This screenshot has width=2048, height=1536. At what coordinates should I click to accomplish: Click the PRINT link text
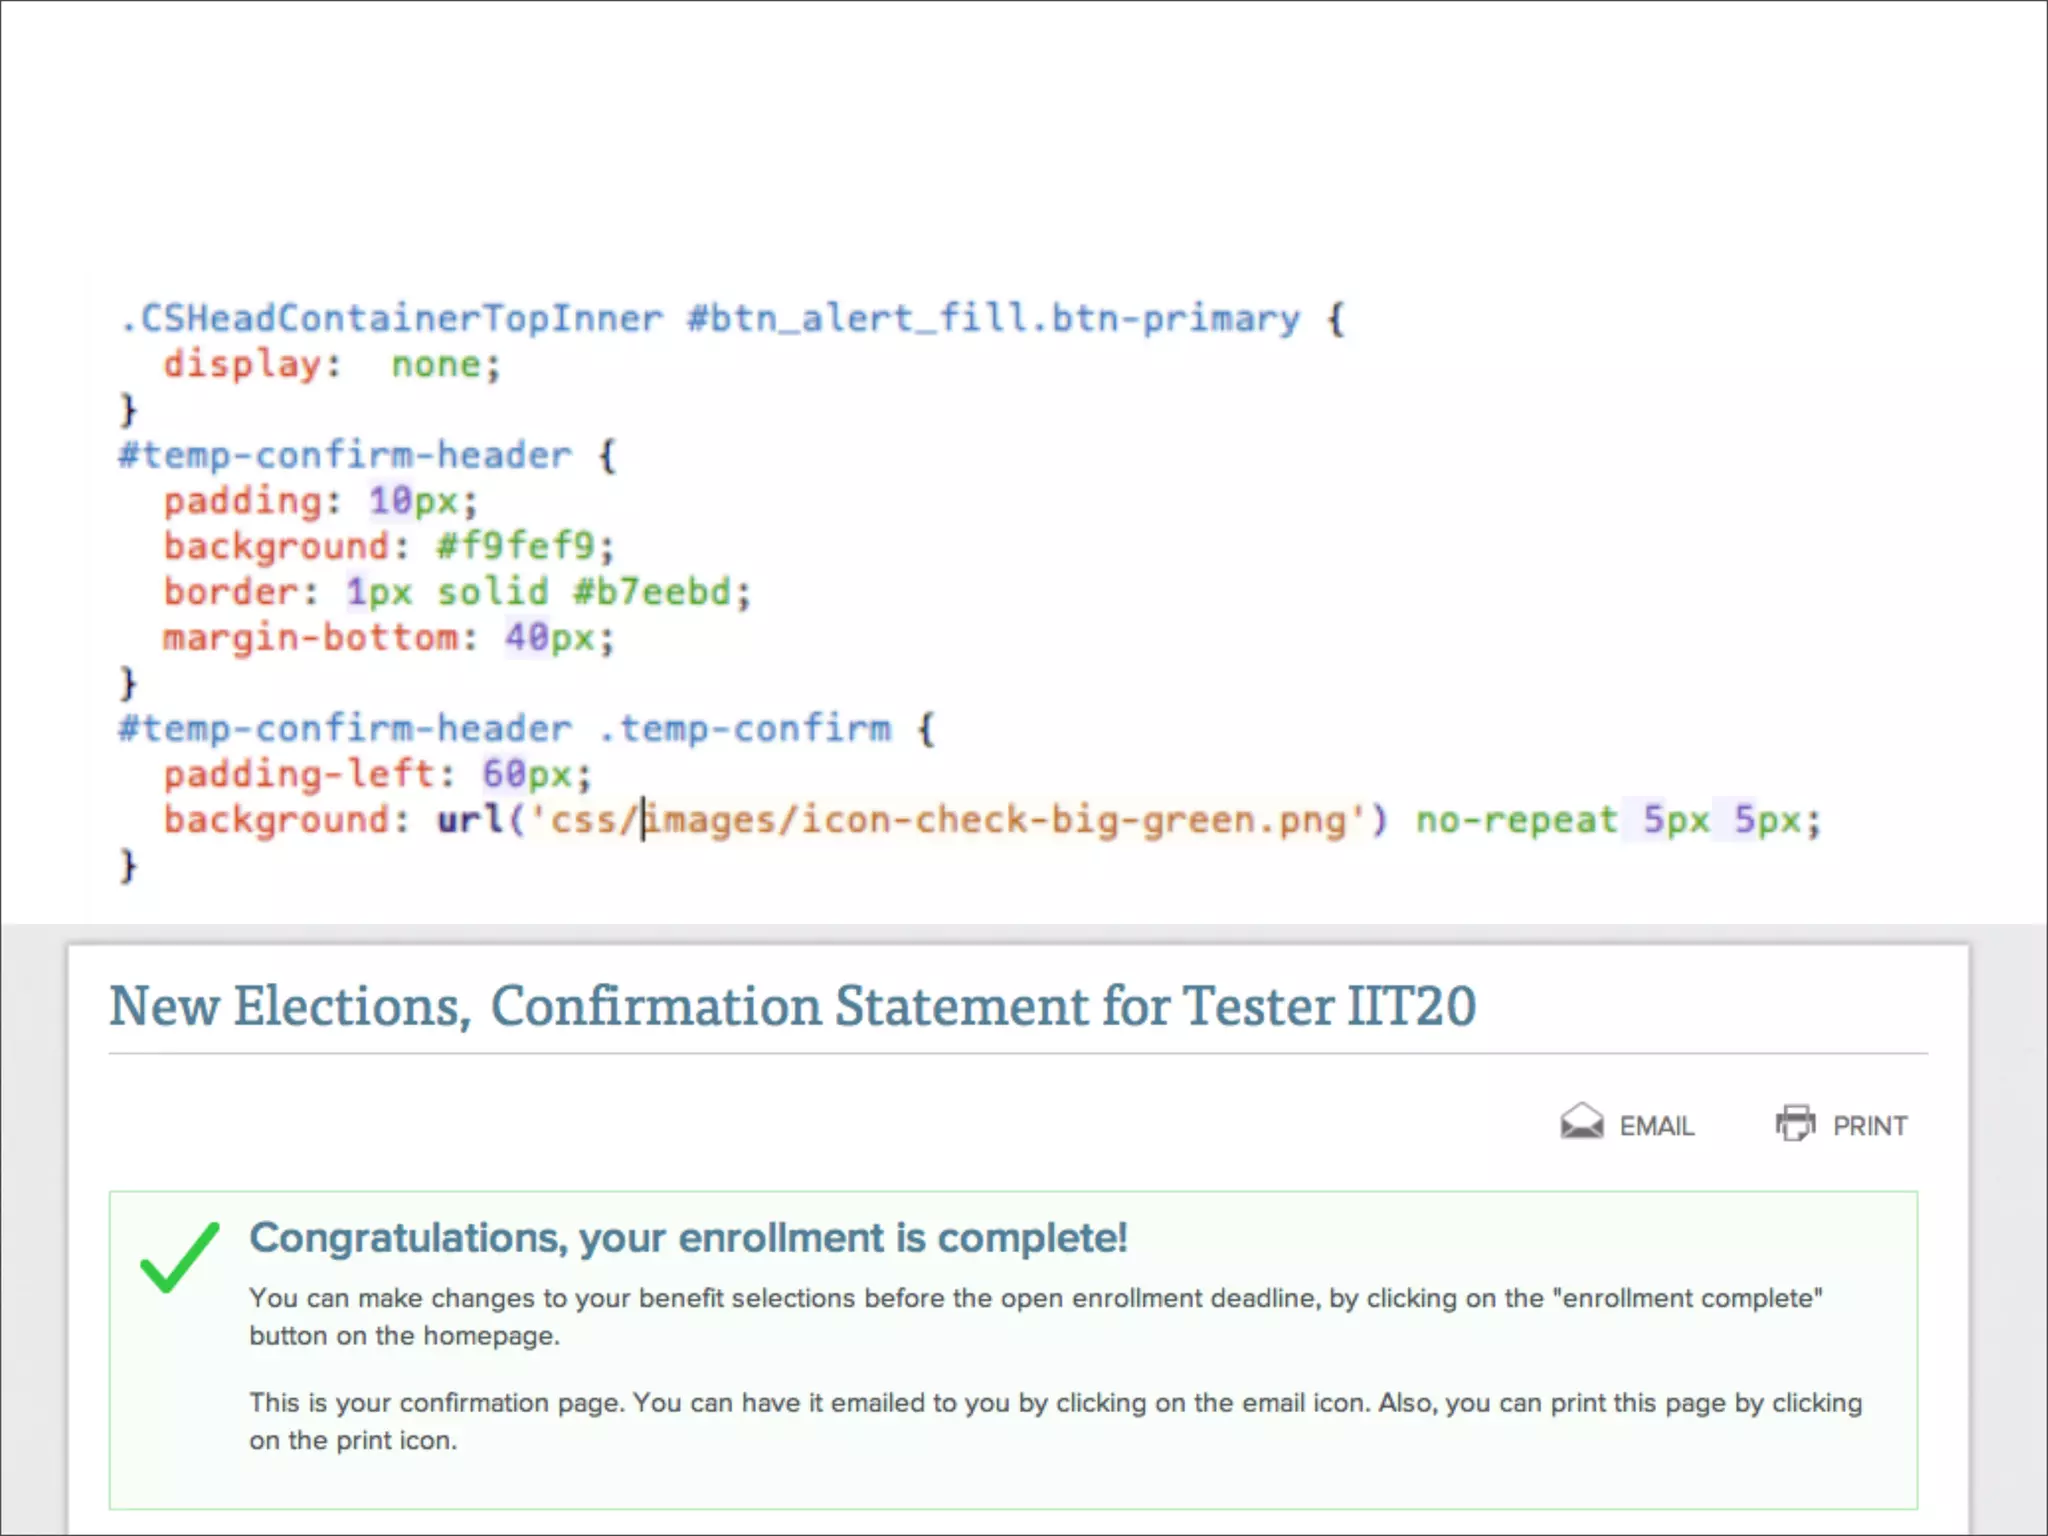(x=1869, y=1126)
